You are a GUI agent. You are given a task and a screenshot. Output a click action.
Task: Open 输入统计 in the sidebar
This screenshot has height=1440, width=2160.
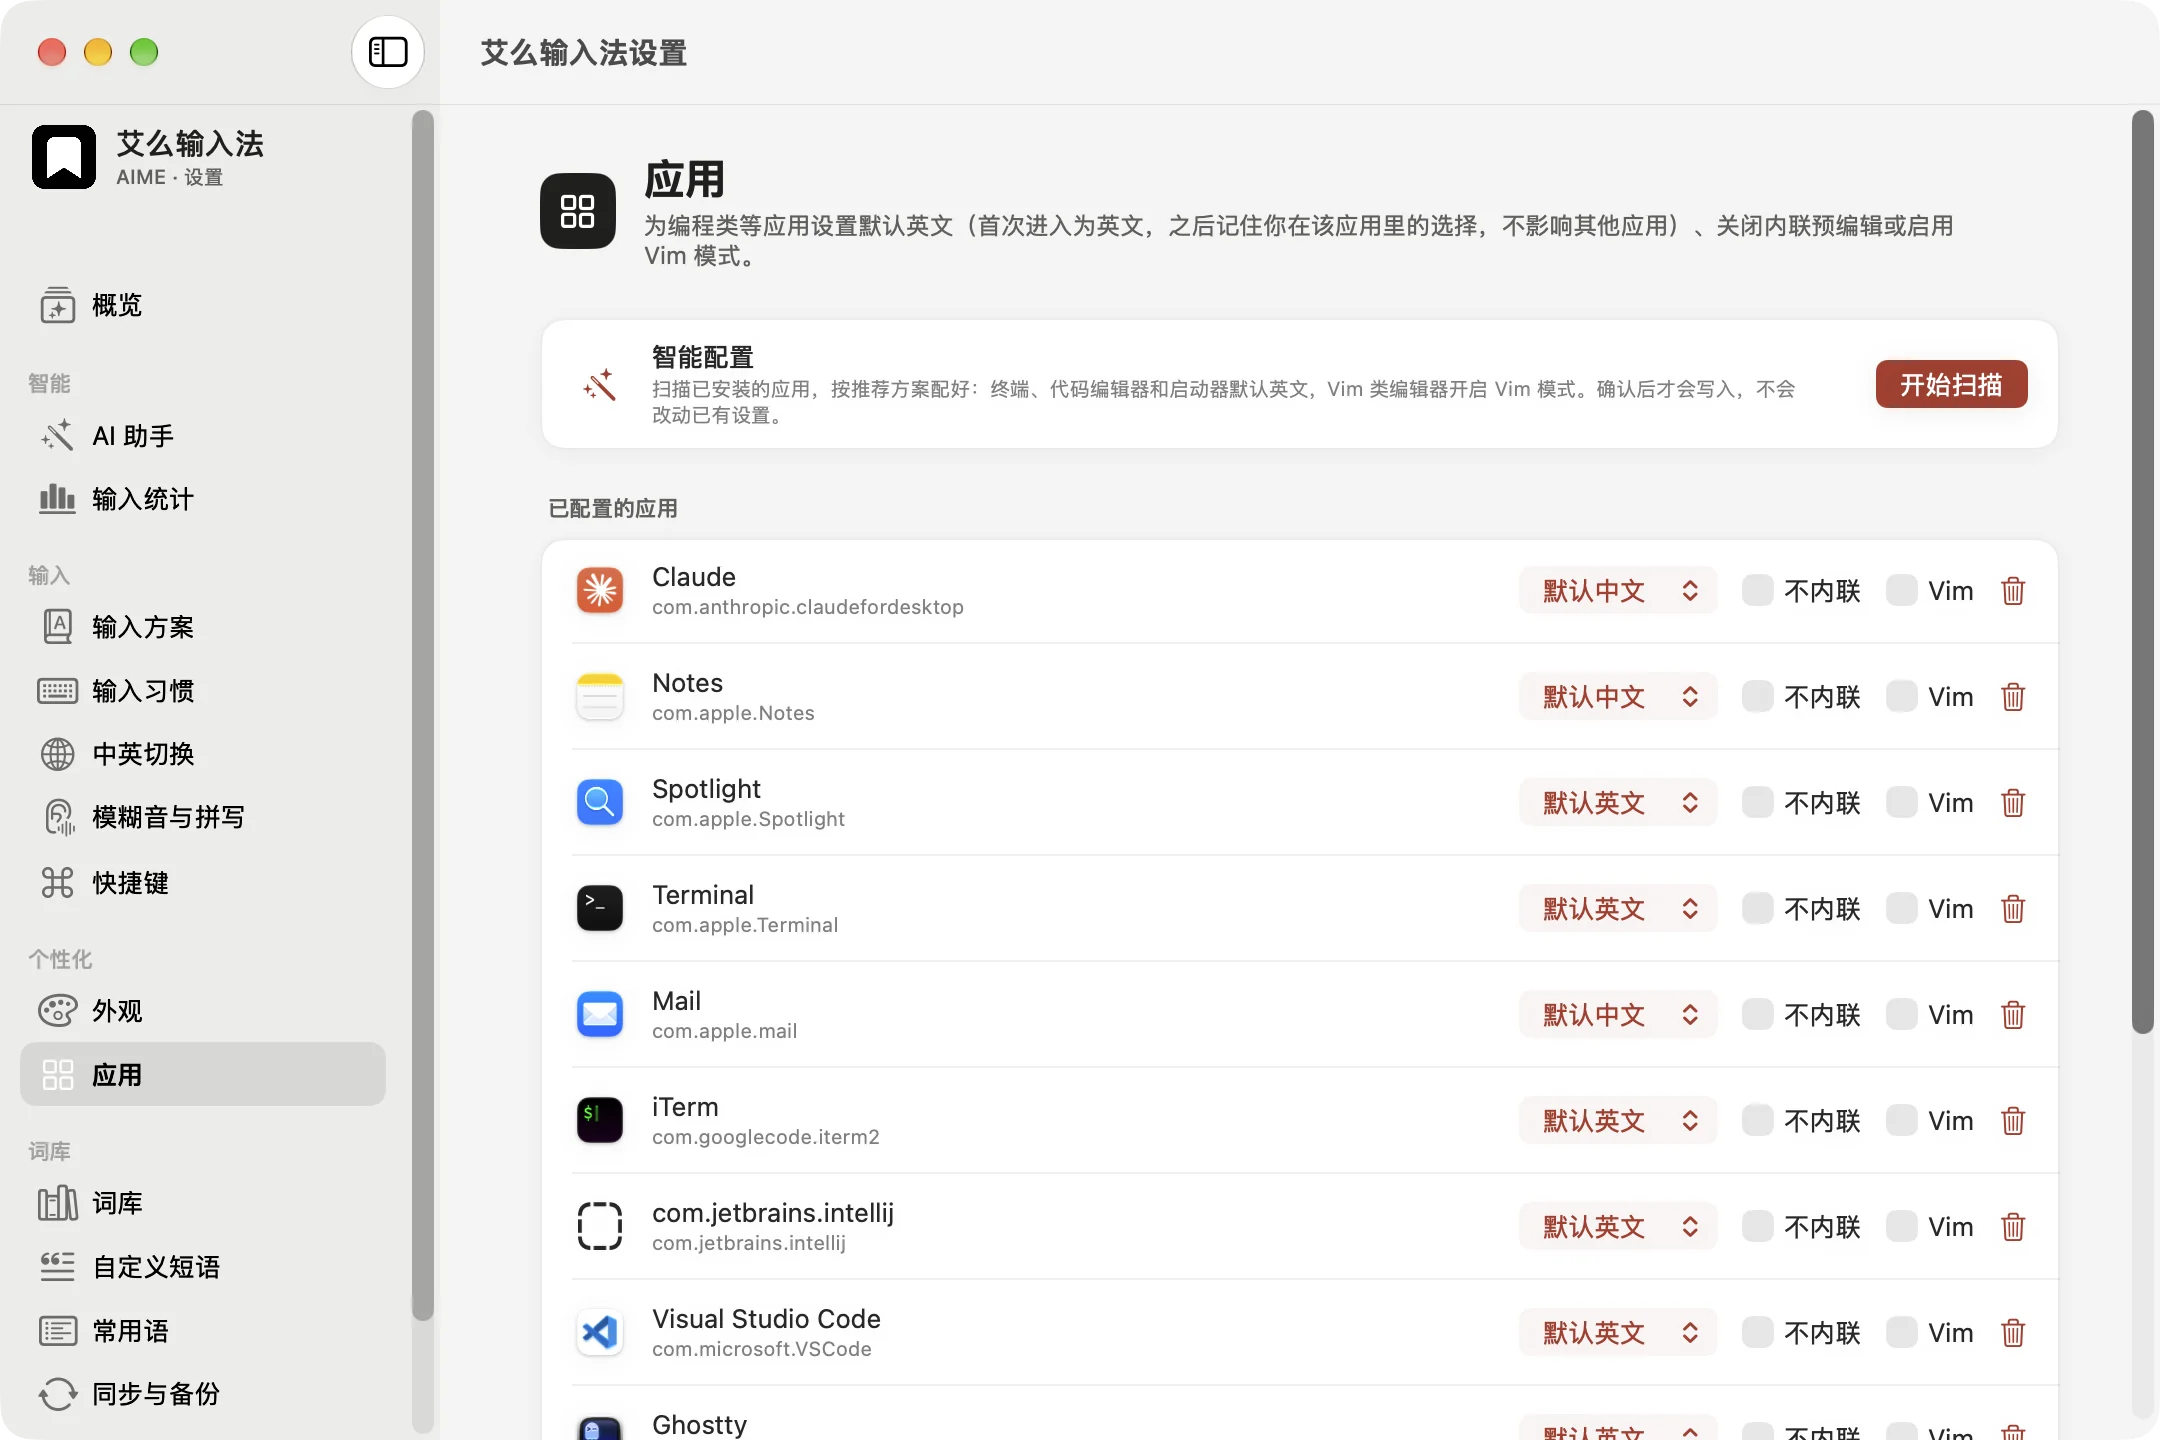[x=203, y=499]
